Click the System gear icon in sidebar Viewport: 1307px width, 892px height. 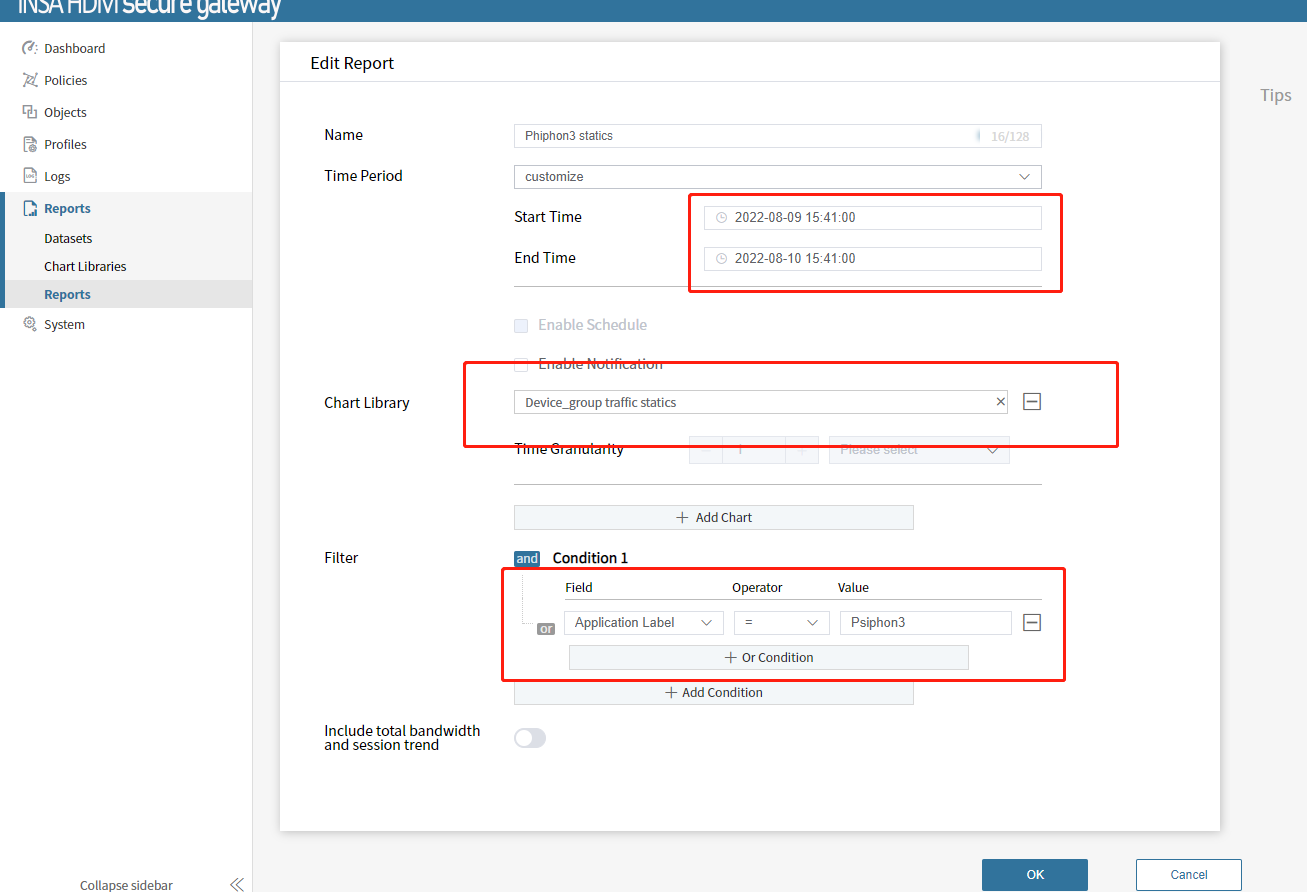(30, 324)
